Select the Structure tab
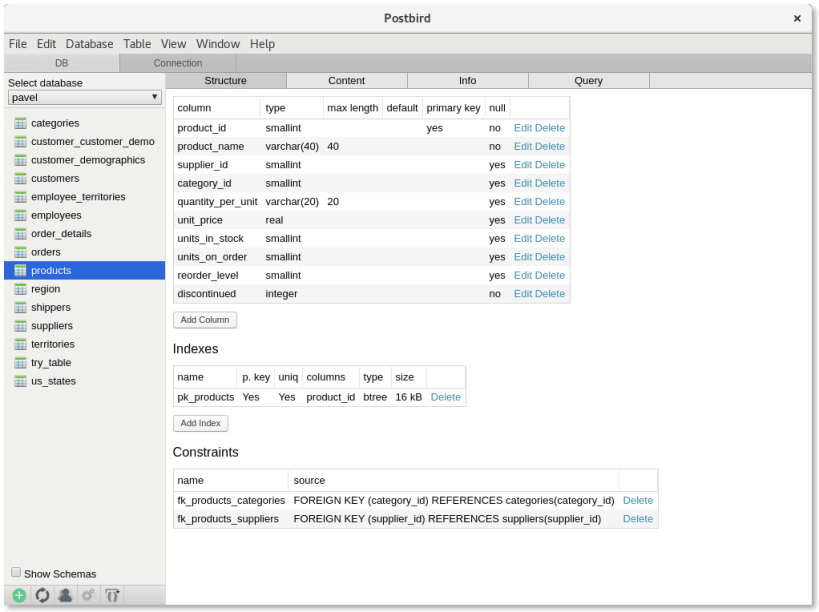Viewport: 819px width, 612px height. pyautogui.click(x=226, y=80)
